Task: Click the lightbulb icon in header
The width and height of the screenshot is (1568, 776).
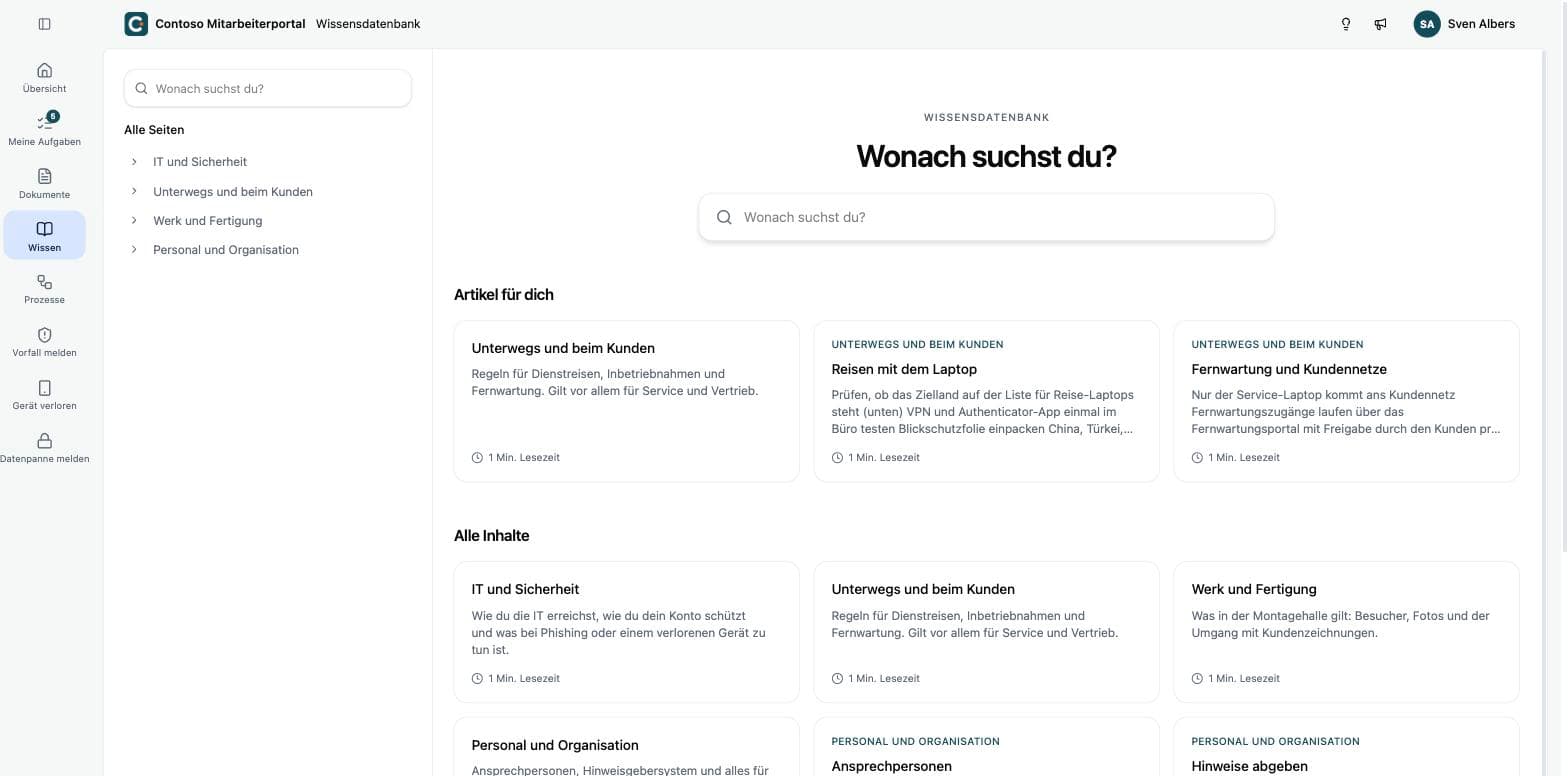Action: pos(1346,24)
